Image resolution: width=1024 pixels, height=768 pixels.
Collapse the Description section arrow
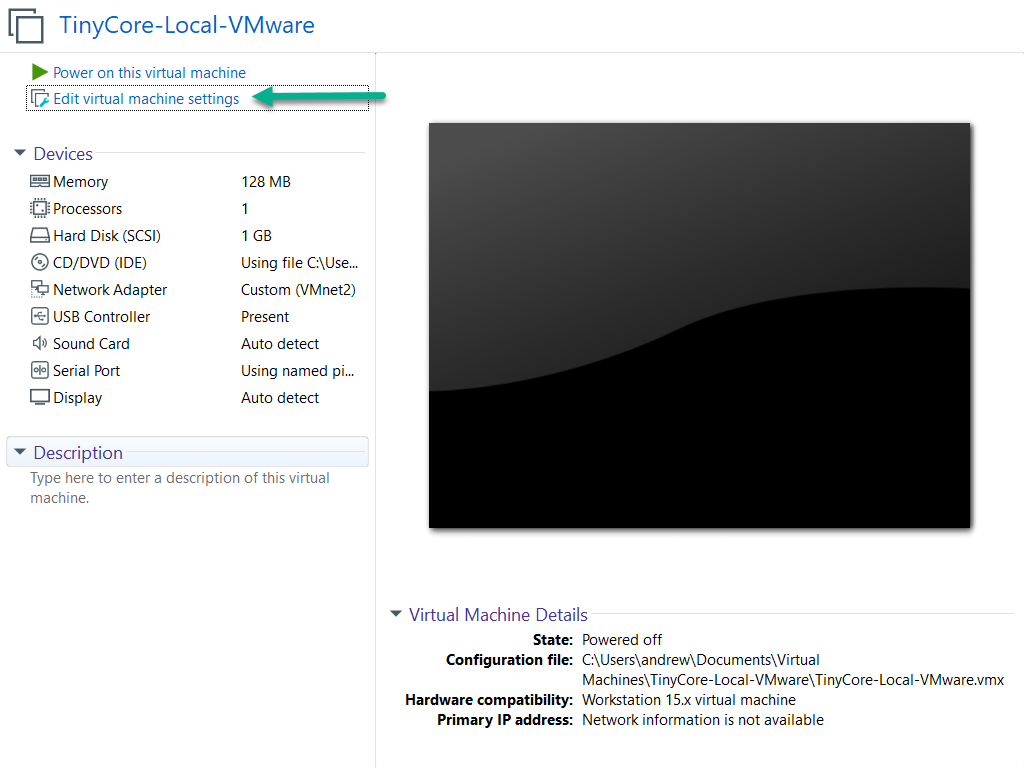tap(20, 452)
